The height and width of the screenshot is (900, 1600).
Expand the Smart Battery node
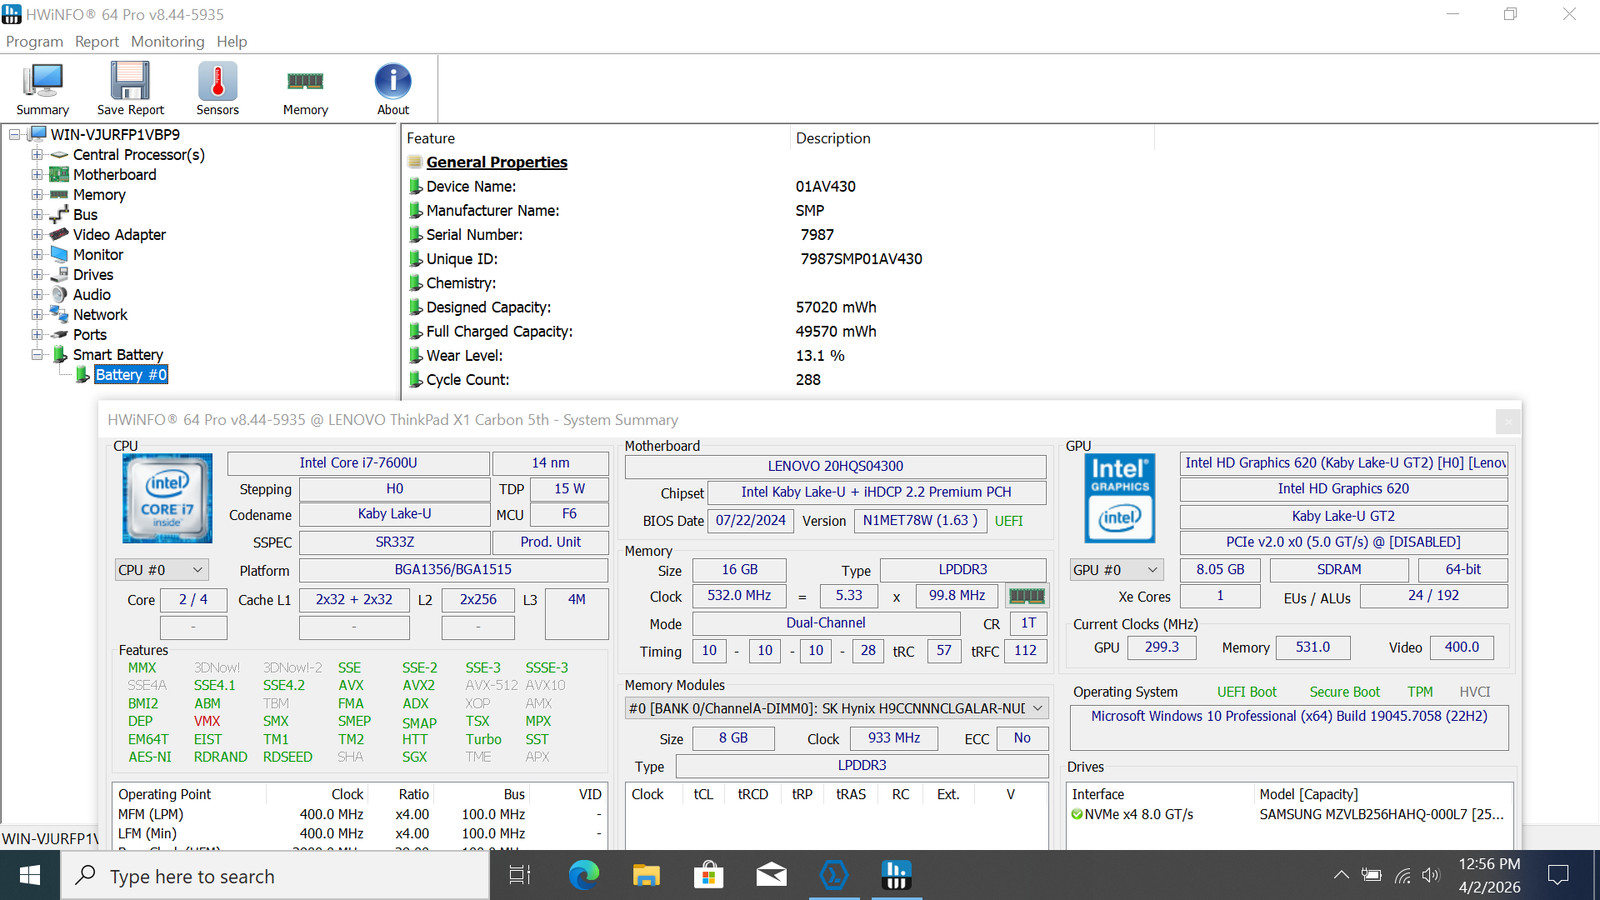click(36, 354)
